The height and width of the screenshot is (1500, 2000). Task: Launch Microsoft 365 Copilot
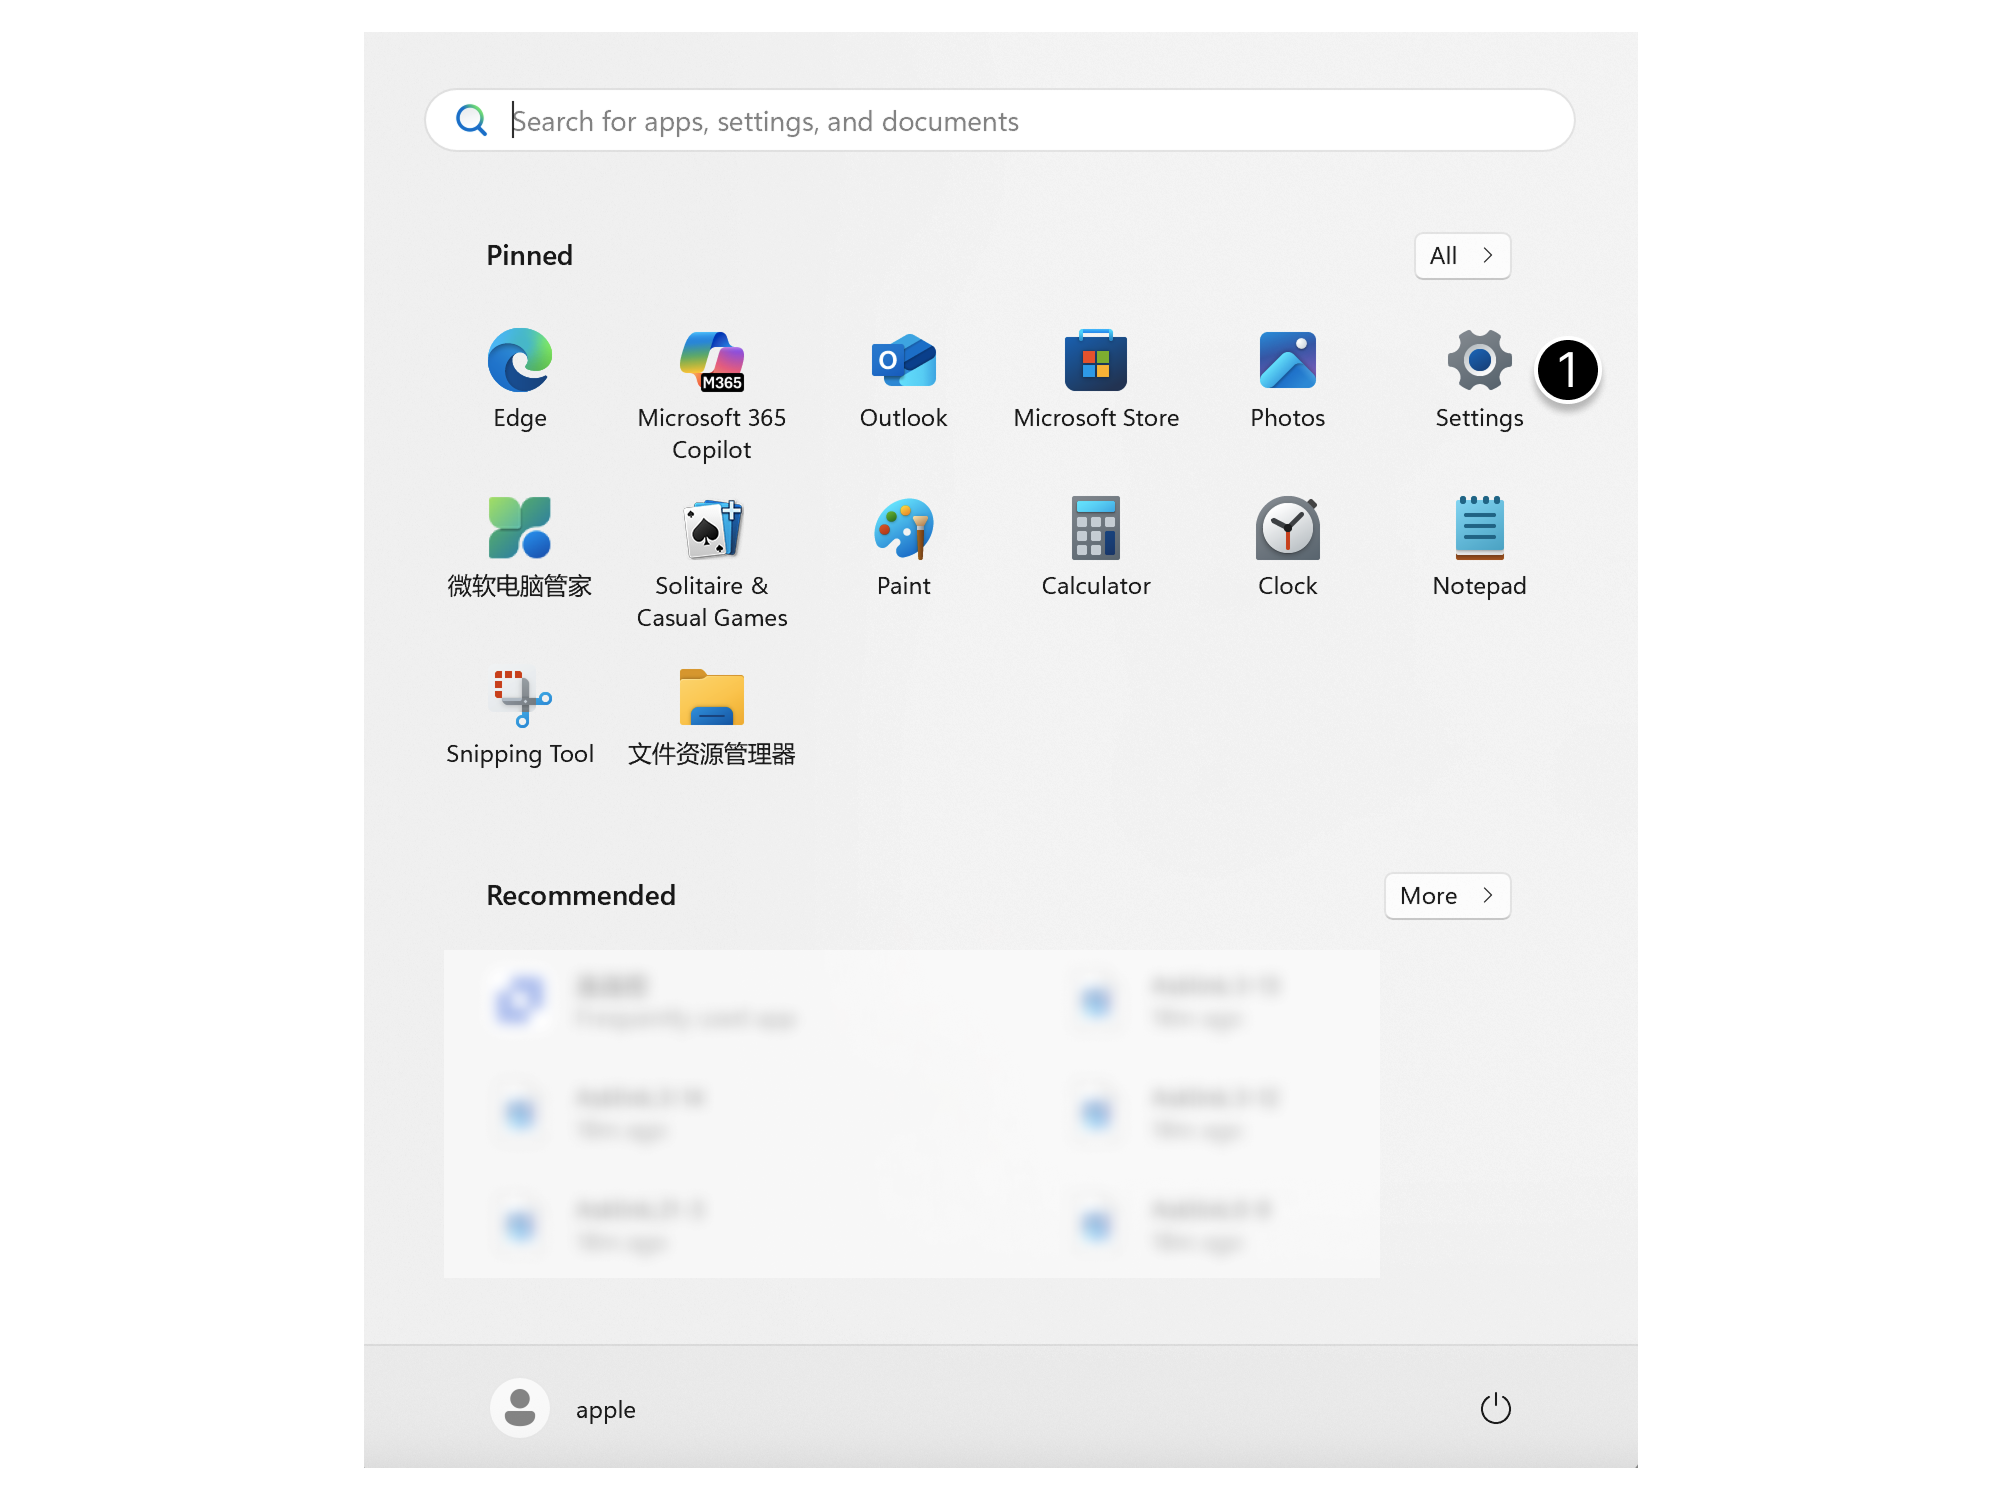click(x=712, y=378)
